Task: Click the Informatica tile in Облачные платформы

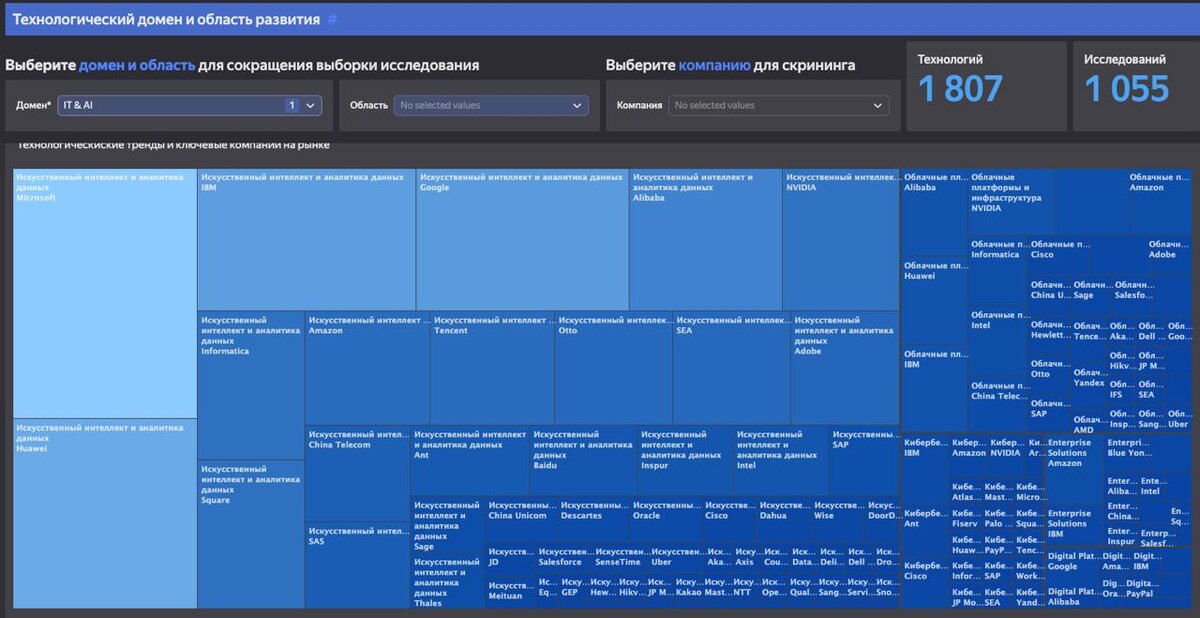Action: (x=998, y=270)
